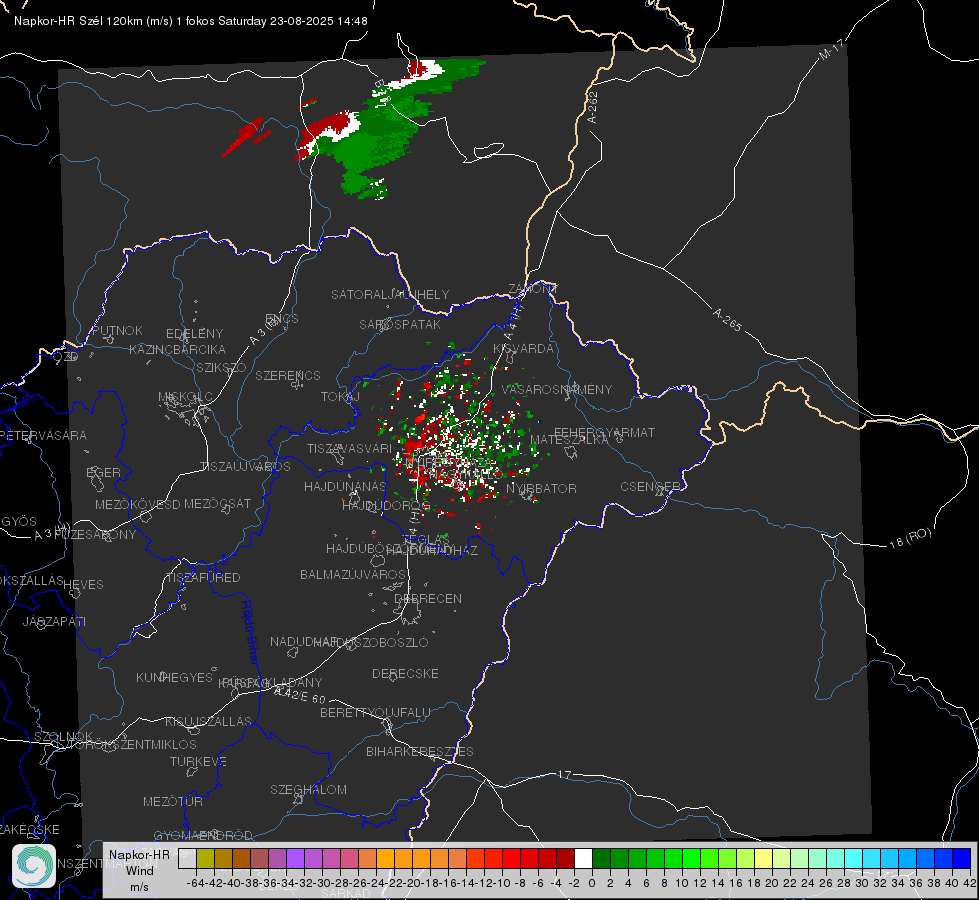
Task: Click the legend value label 42
Action: (x=969, y=883)
